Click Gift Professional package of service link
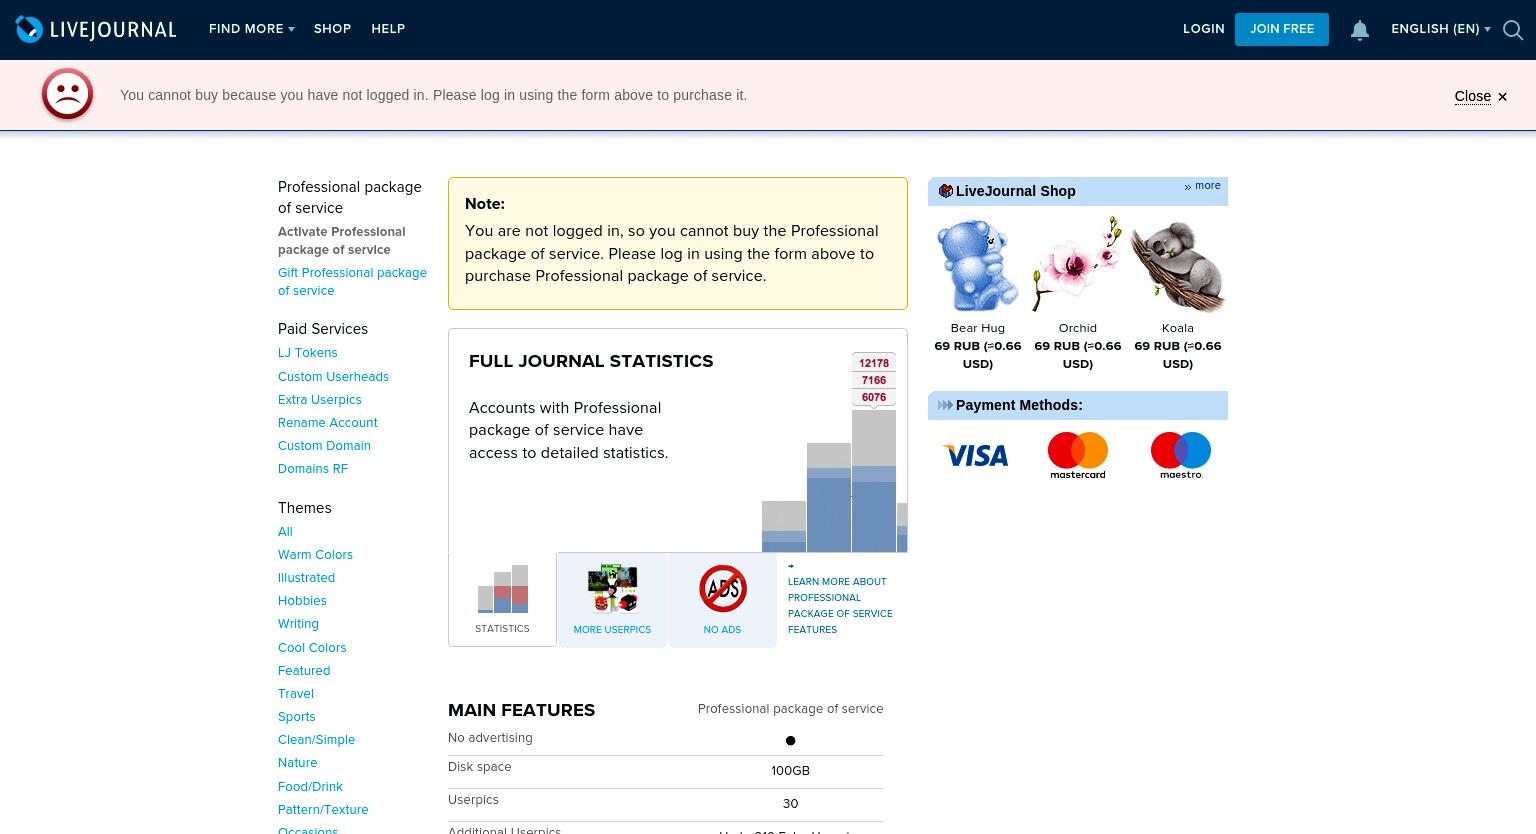Image resolution: width=1536 pixels, height=834 pixels. point(352,282)
